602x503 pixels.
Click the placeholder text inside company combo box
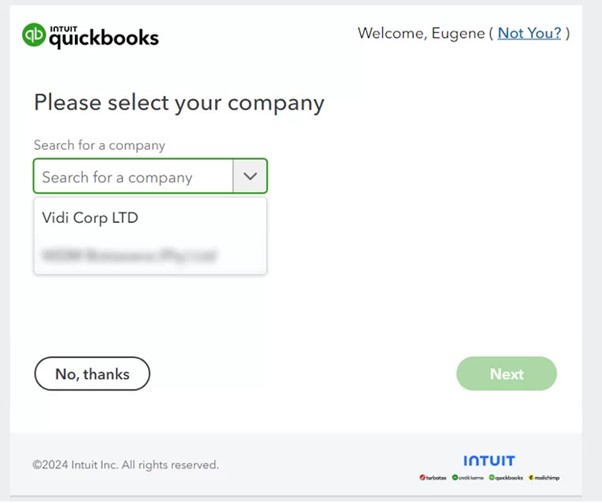(117, 177)
